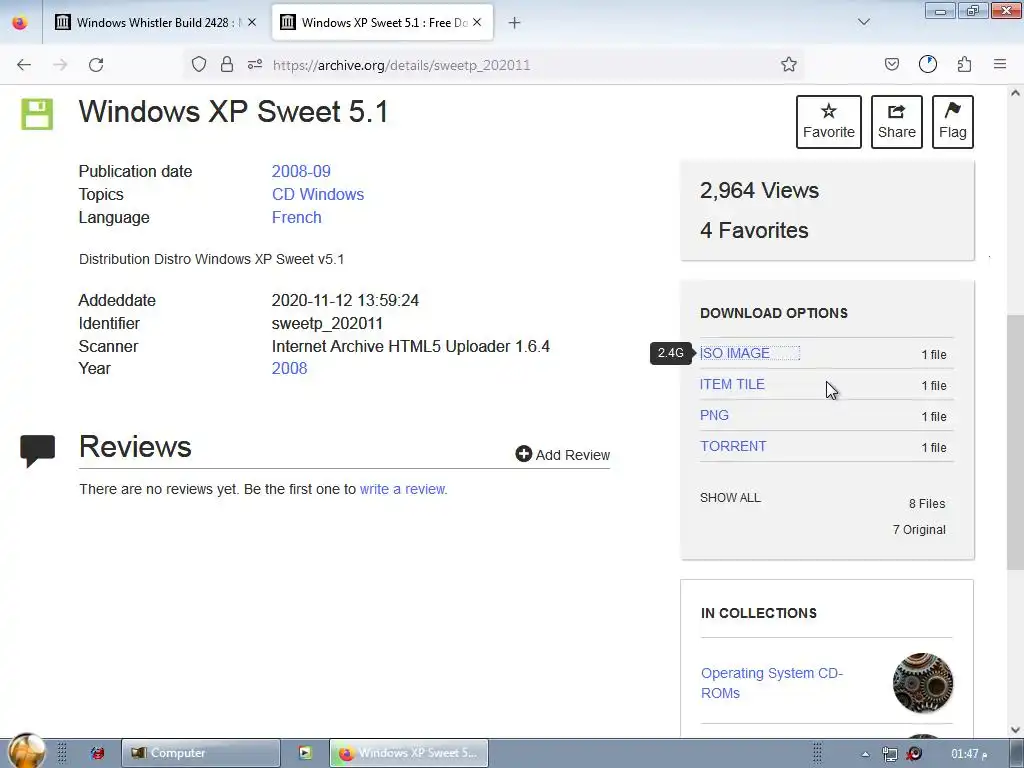Go back using the browser back arrow
Image resolution: width=1024 pixels, height=768 pixels.
point(24,65)
